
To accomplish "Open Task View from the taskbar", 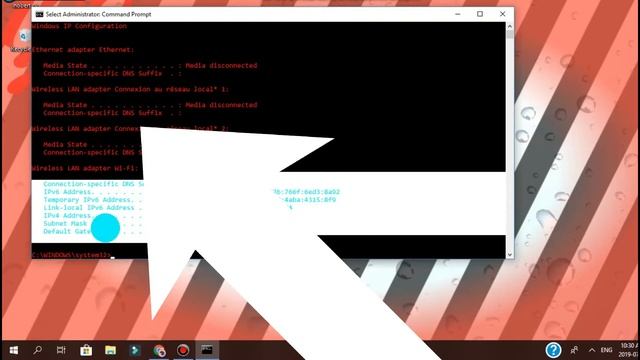I will click(x=61, y=350).
